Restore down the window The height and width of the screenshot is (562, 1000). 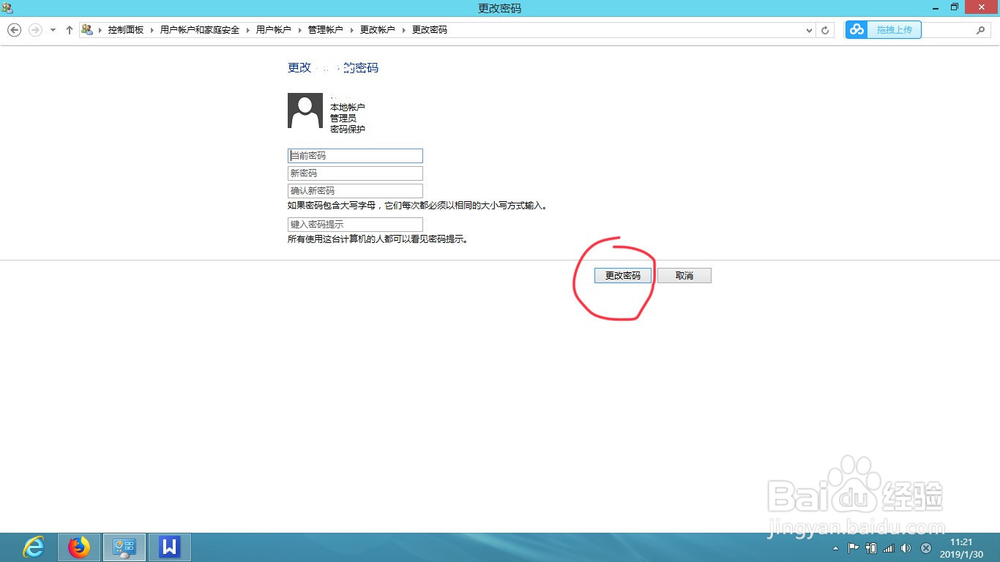(x=955, y=8)
